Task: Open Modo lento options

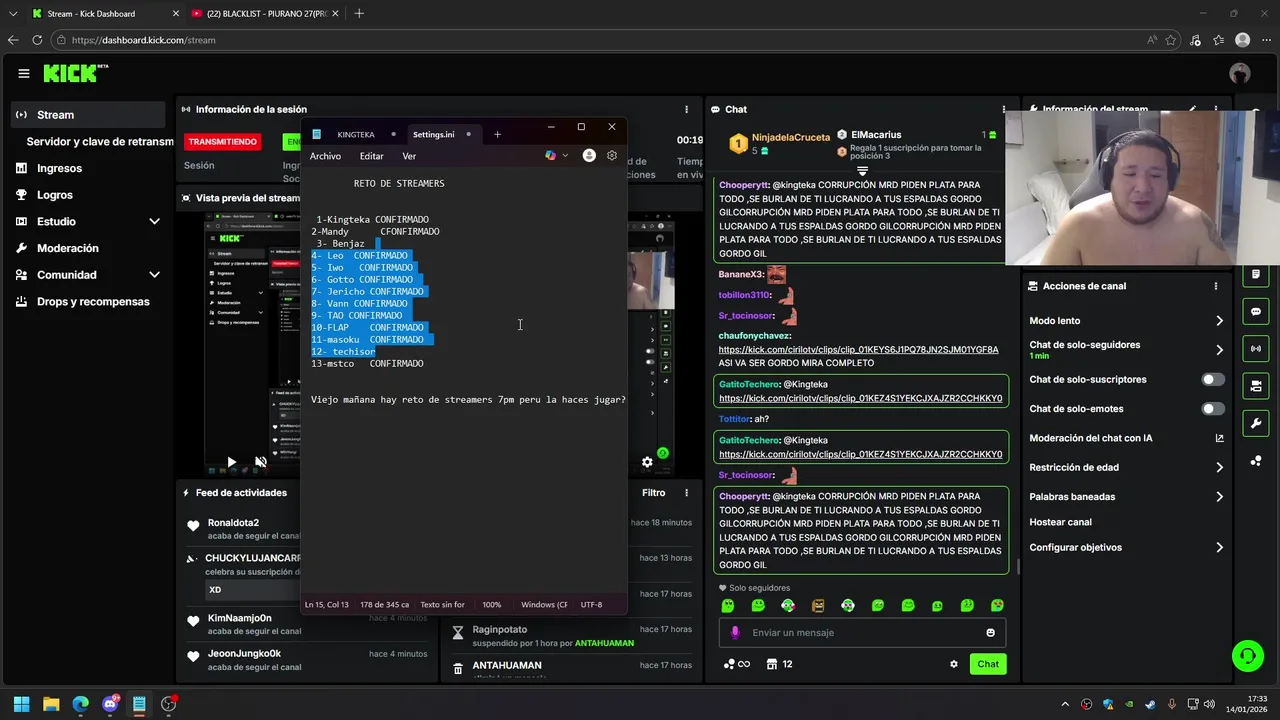Action: (1219, 321)
